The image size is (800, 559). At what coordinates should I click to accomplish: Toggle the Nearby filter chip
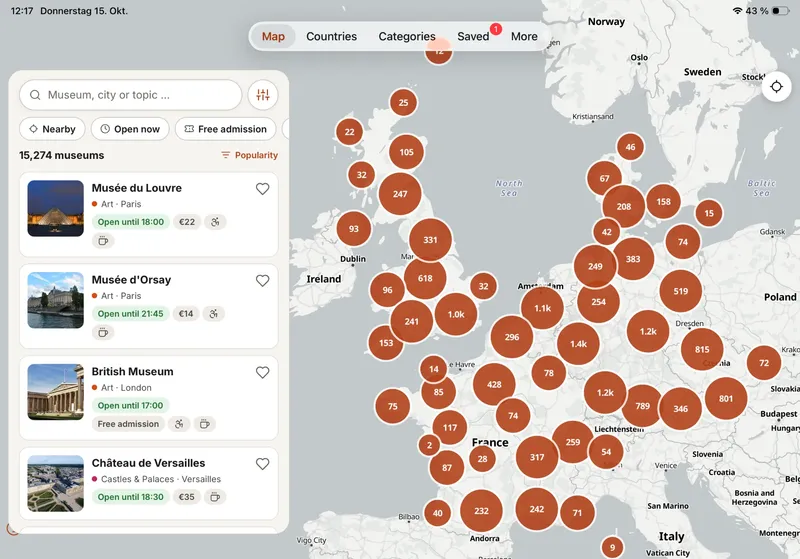point(53,129)
